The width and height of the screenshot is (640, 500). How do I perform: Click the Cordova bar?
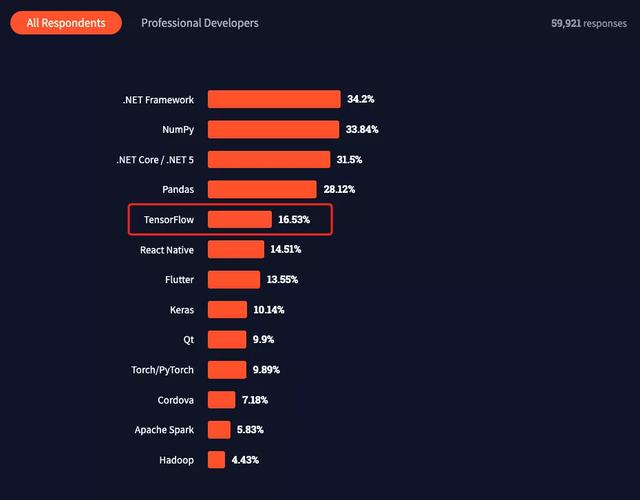tap(222, 400)
